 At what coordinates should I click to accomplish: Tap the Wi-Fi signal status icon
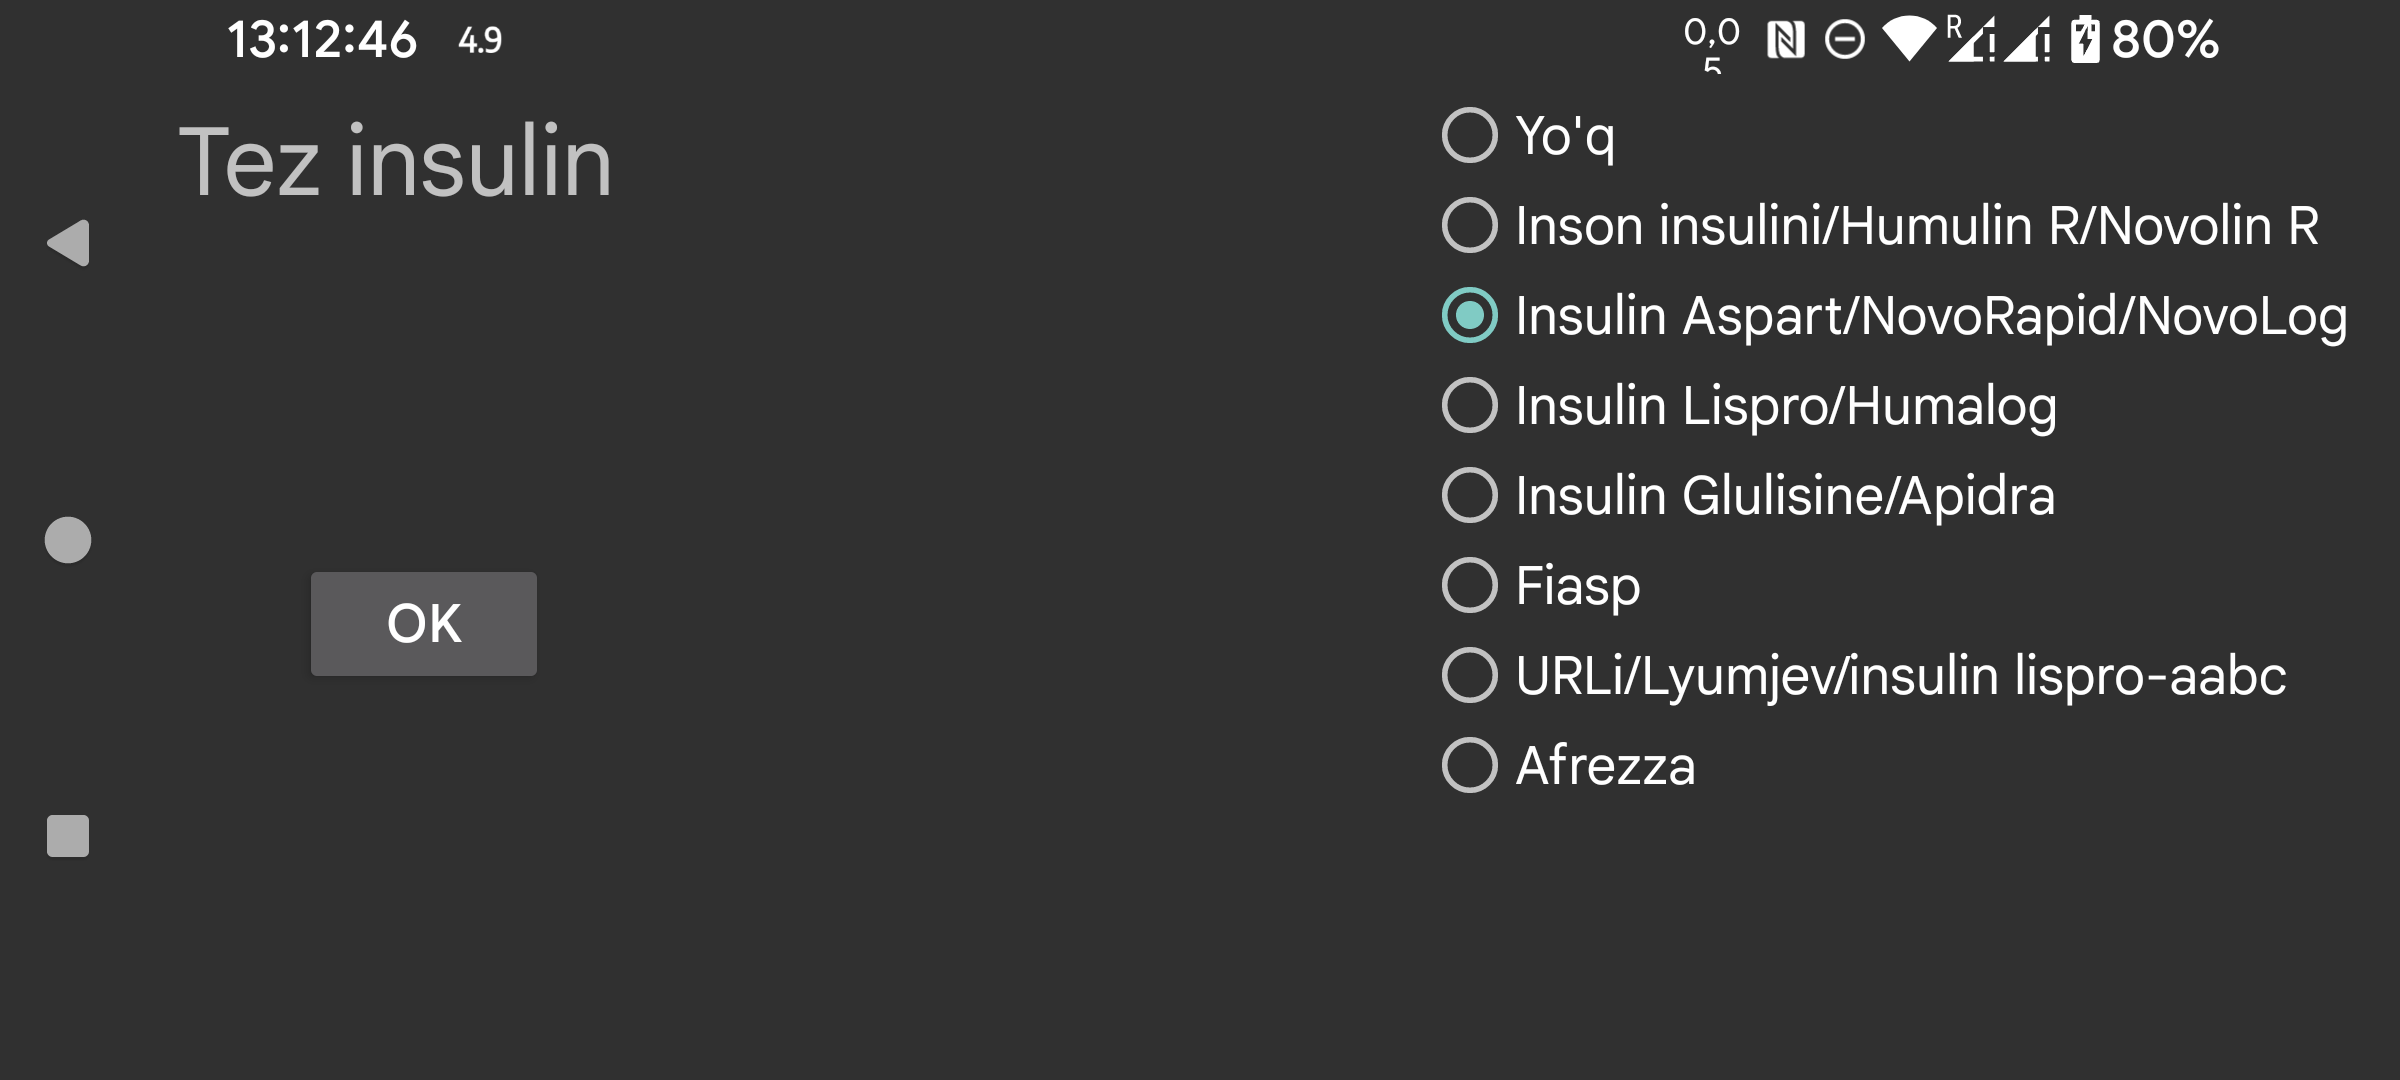coord(1908,40)
